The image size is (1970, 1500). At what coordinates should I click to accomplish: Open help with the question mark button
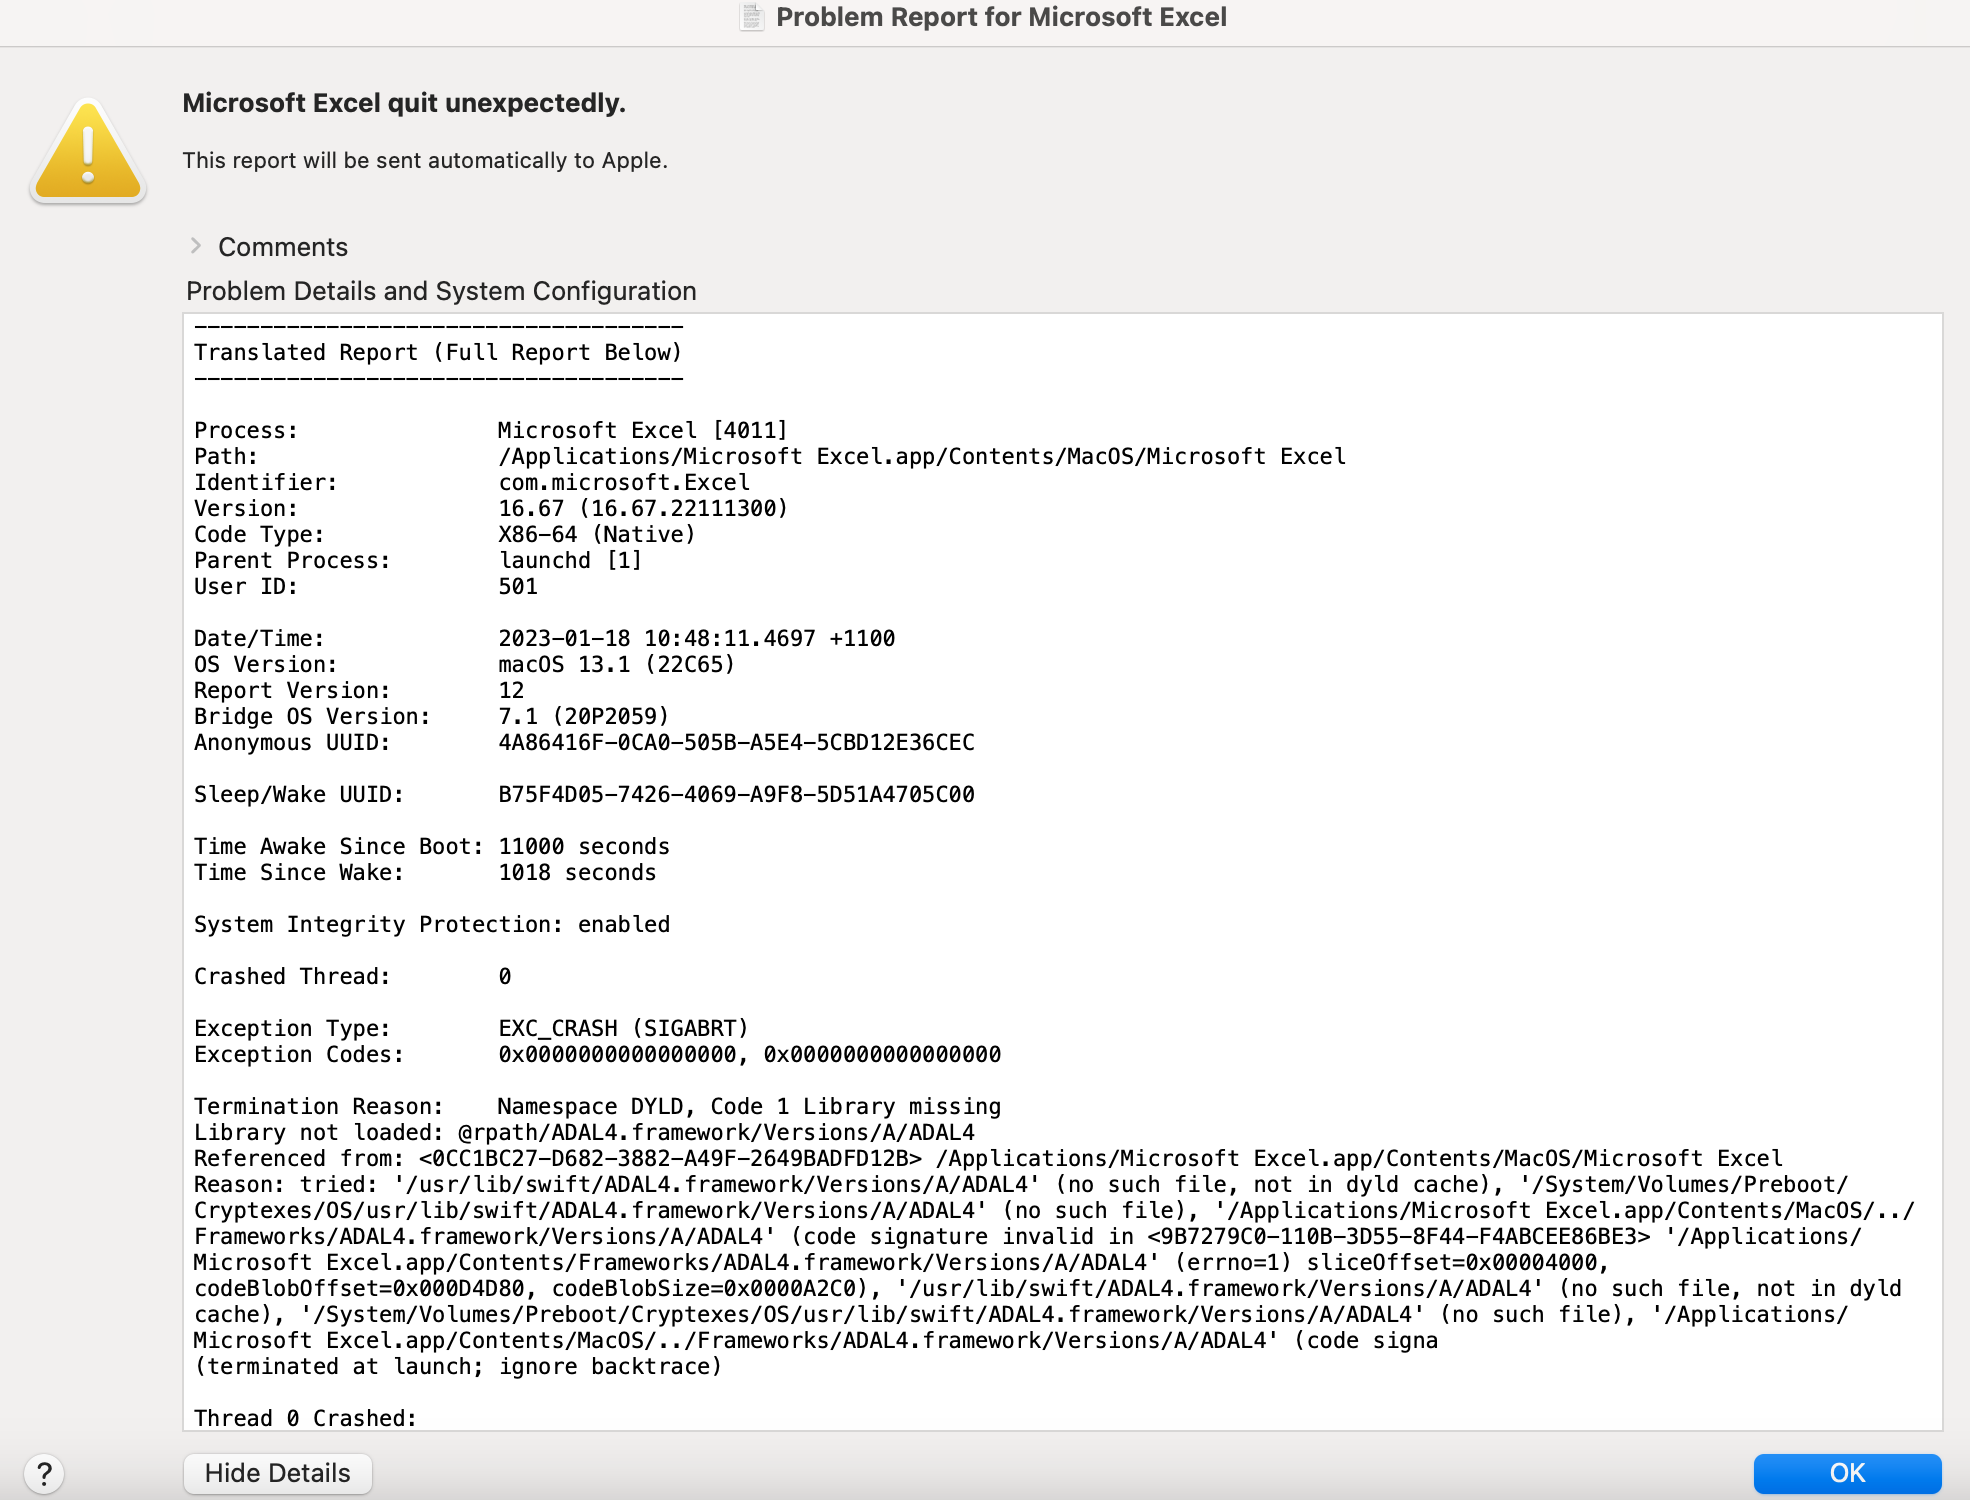(44, 1473)
